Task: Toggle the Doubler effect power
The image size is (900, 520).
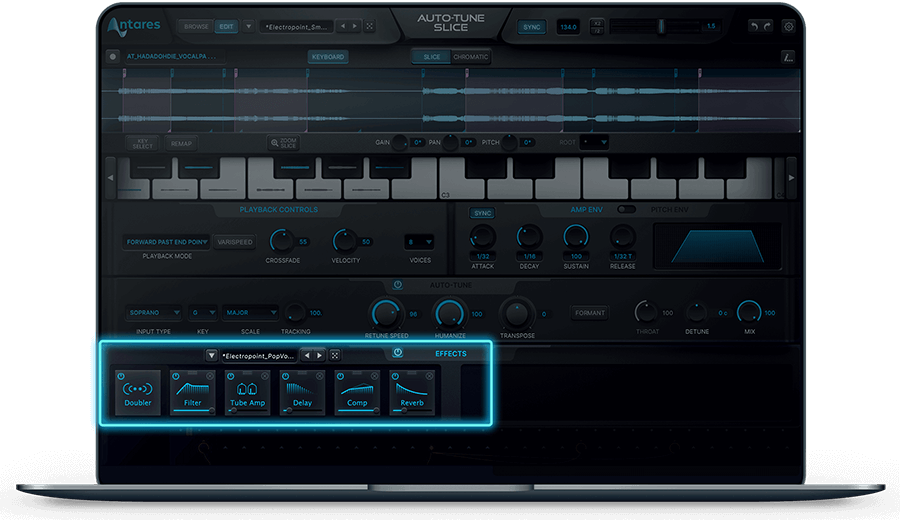Action: [121, 377]
